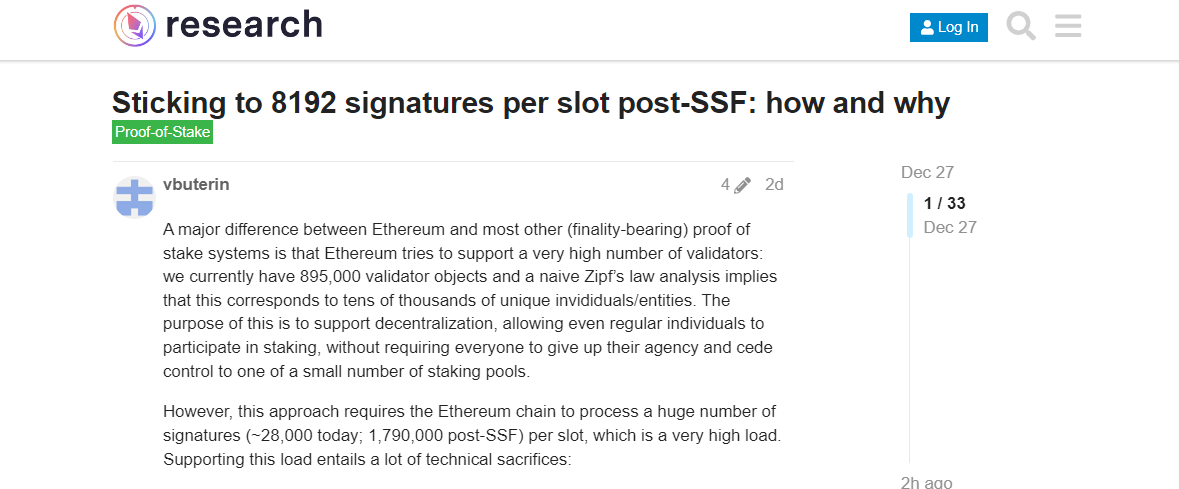Jump to latest post 2h ago

click(926, 481)
